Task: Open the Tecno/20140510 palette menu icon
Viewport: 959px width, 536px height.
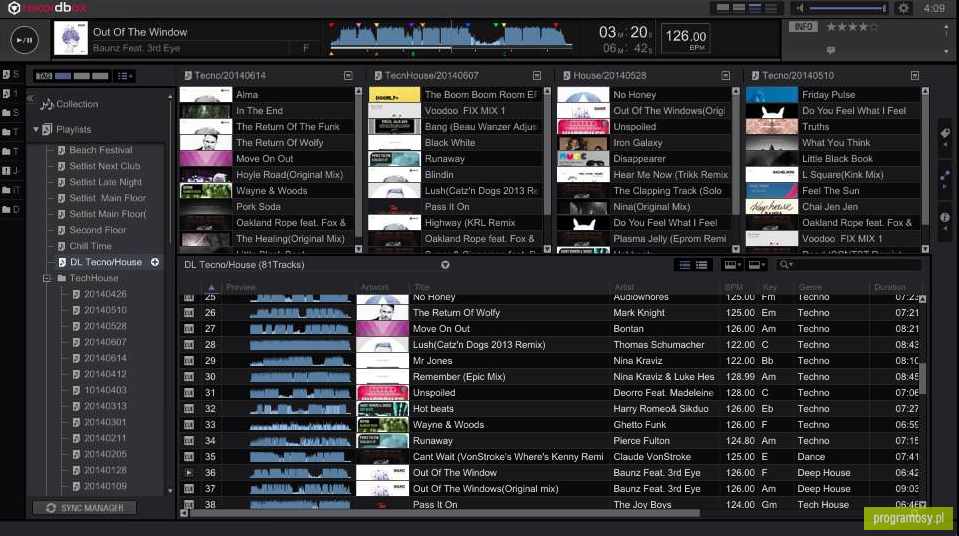Action: (x=915, y=75)
